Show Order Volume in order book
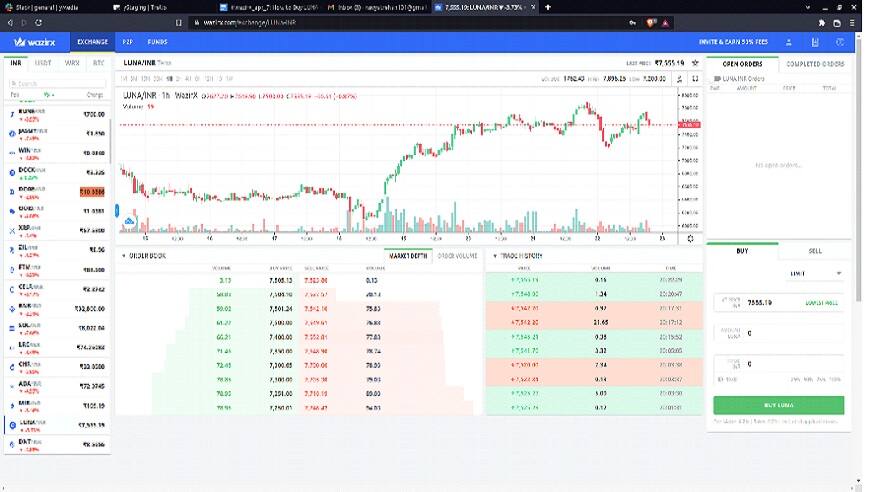Image resolution: width=875 pixels, height=492 pixels. [457, 256]
